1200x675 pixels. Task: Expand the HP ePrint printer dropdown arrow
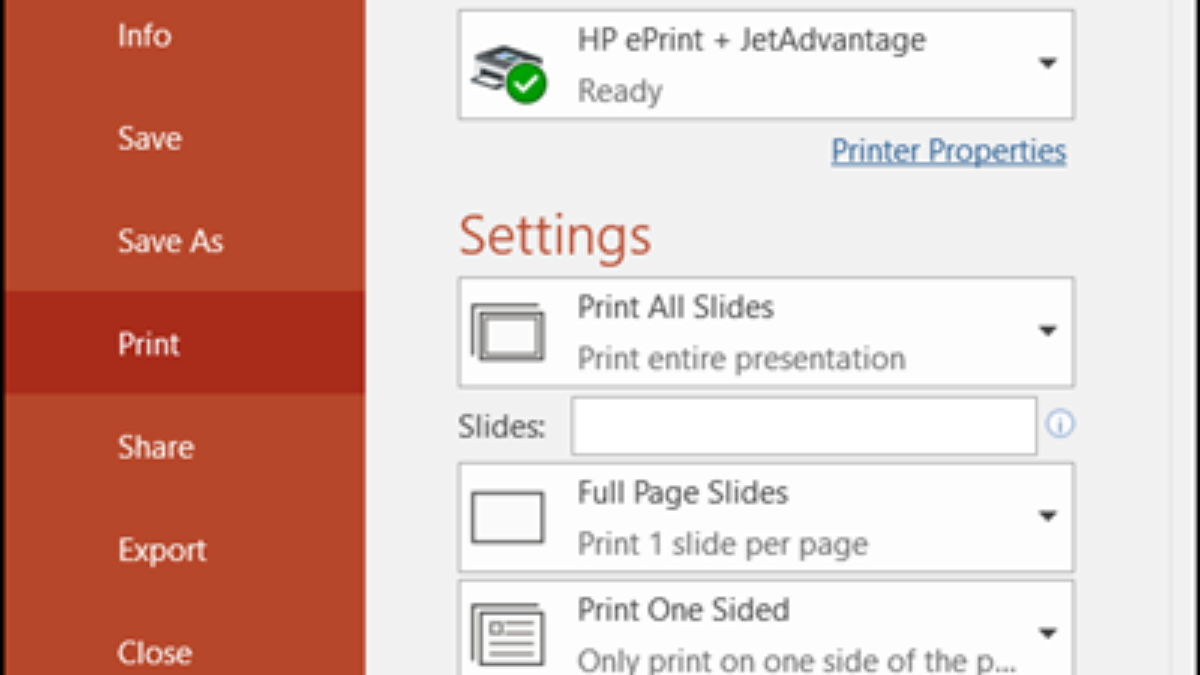pyautogui.click(x=1047, y=64)
